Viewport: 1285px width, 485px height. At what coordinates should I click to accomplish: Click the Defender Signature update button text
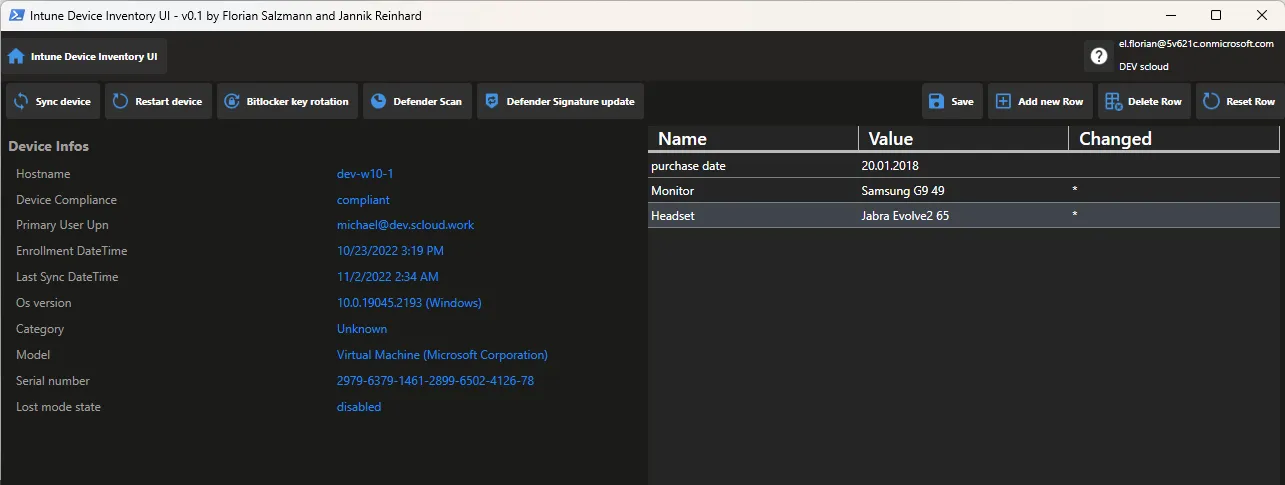pyautogui.click(x=571, y=102)
